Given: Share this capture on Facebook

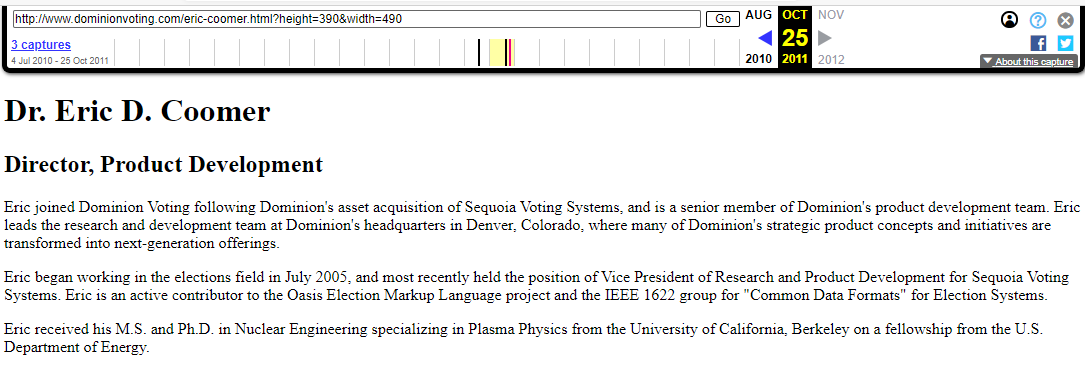Looking at the screenshot, I should pyautogui.click(x=1038, y=43).
